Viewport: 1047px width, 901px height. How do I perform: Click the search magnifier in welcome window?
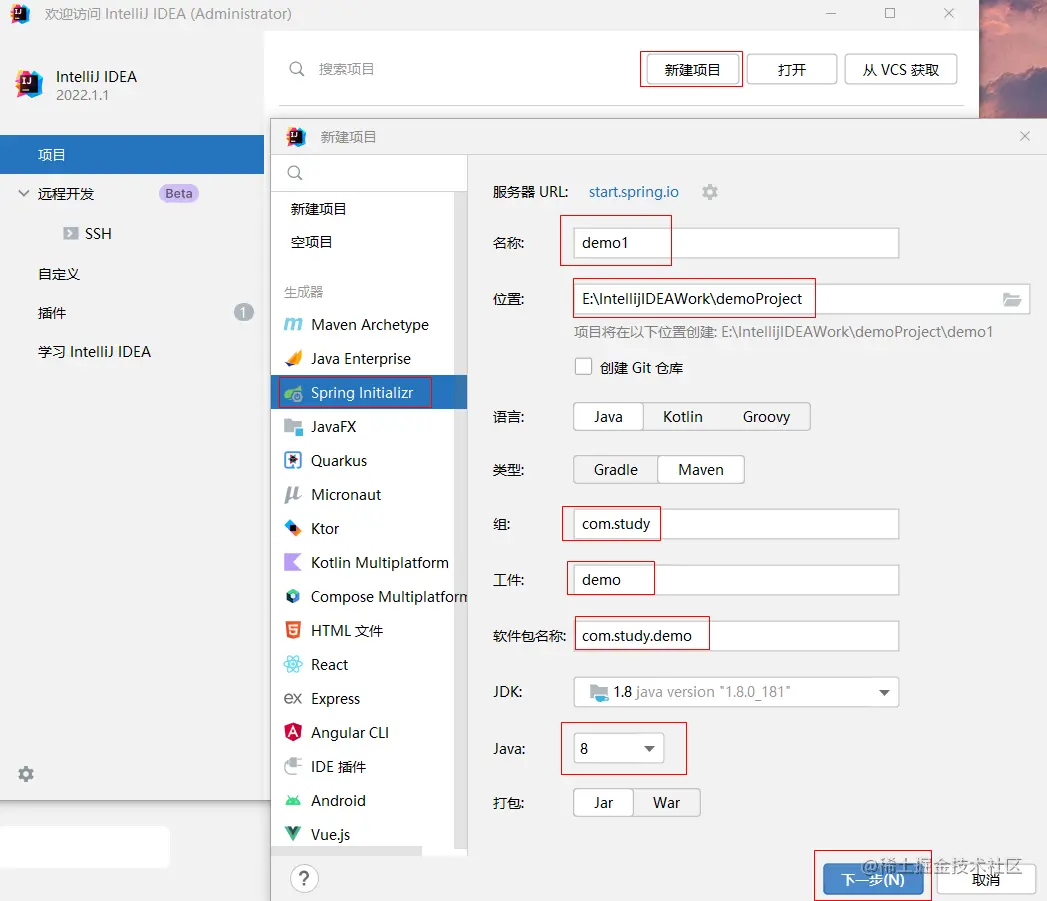296,69
